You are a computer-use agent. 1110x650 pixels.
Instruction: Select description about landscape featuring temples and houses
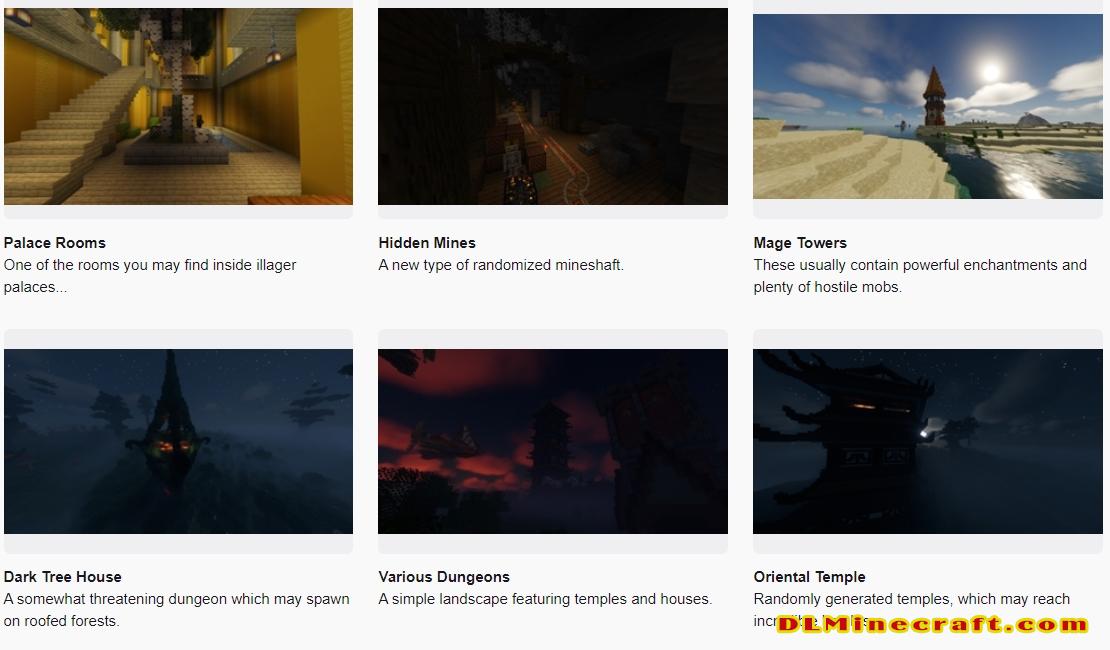545,599
